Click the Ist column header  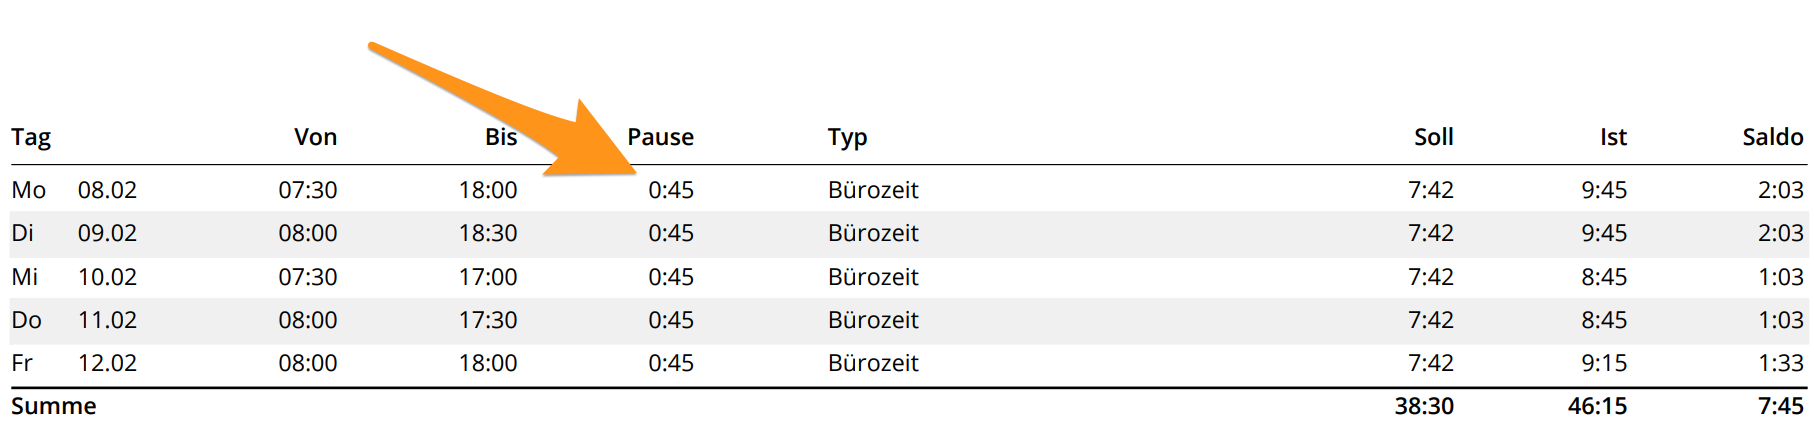tap(1613, 137)
